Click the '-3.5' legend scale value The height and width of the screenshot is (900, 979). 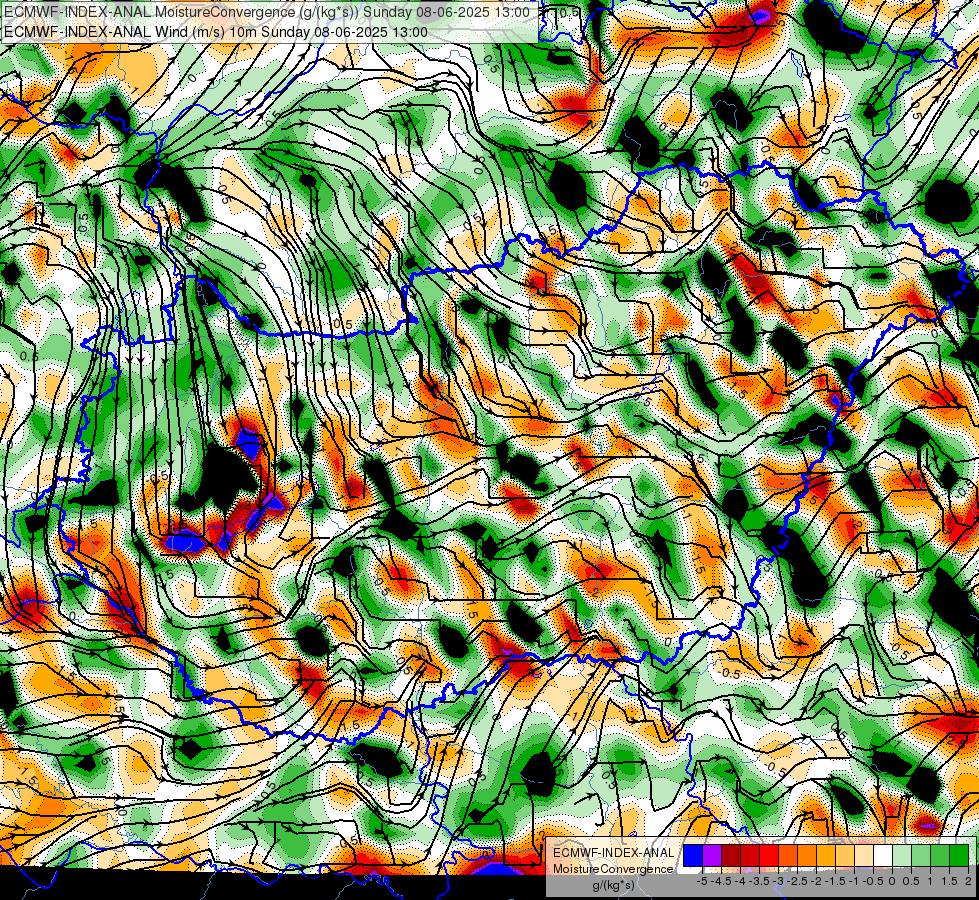[x=760, y=881]
